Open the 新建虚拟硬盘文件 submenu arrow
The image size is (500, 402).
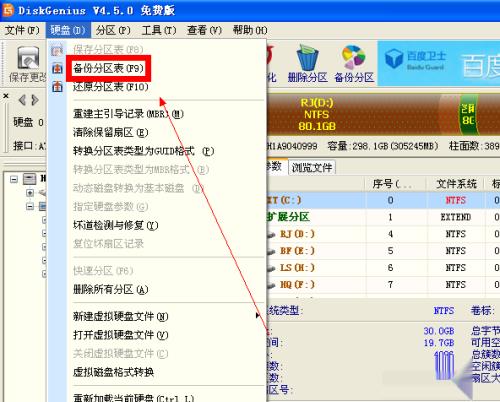[258, 316]
